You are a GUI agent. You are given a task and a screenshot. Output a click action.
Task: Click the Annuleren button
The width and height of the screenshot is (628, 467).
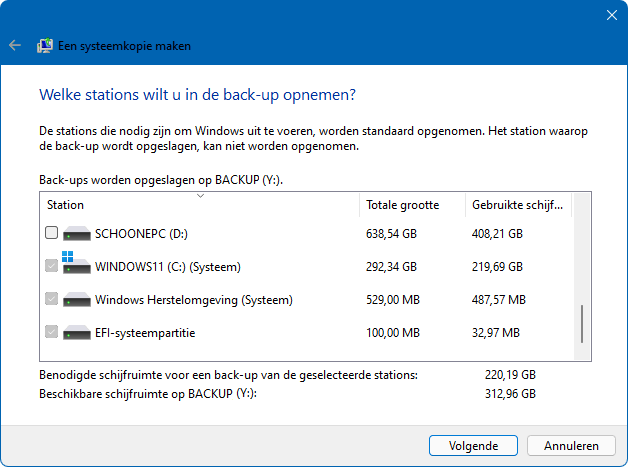(x=571, y=446)
